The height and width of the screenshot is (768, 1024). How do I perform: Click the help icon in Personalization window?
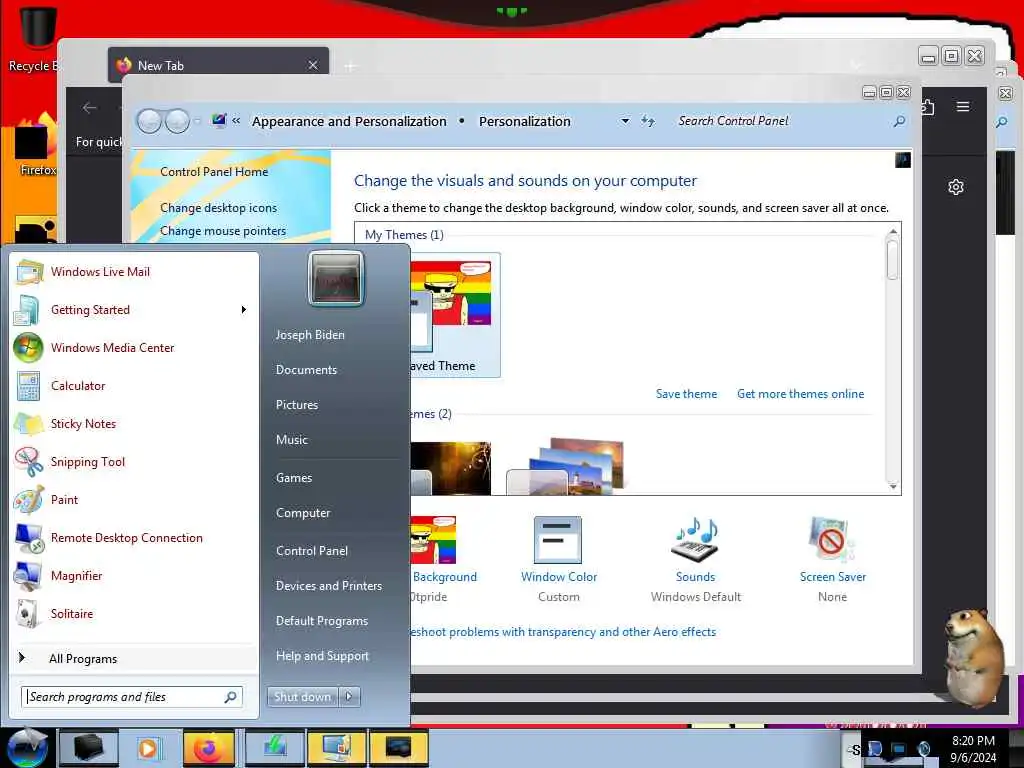903,160
